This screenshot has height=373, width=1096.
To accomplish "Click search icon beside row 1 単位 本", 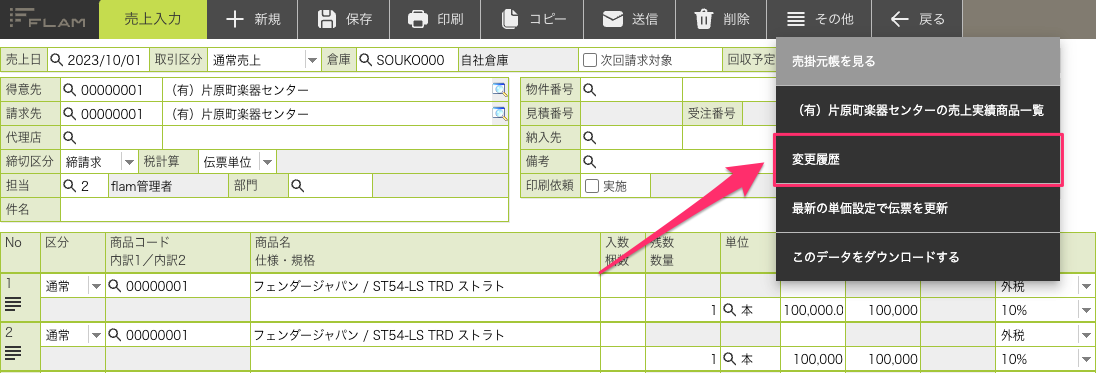I will coord(730,309).
